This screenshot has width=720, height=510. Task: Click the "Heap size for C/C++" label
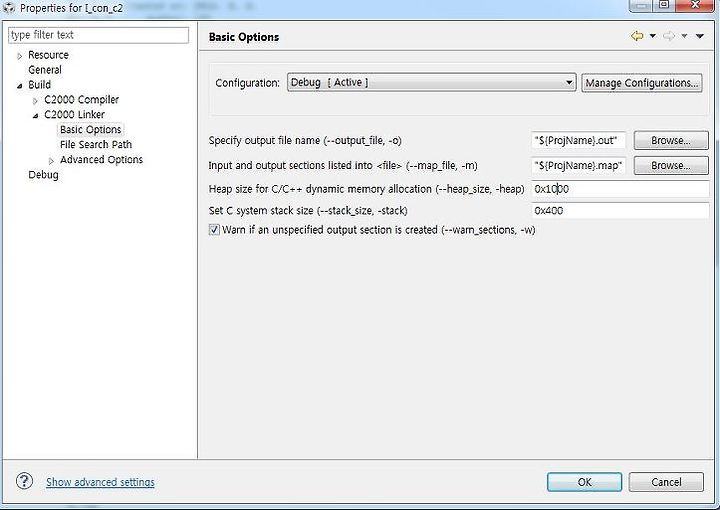(366, 189)
